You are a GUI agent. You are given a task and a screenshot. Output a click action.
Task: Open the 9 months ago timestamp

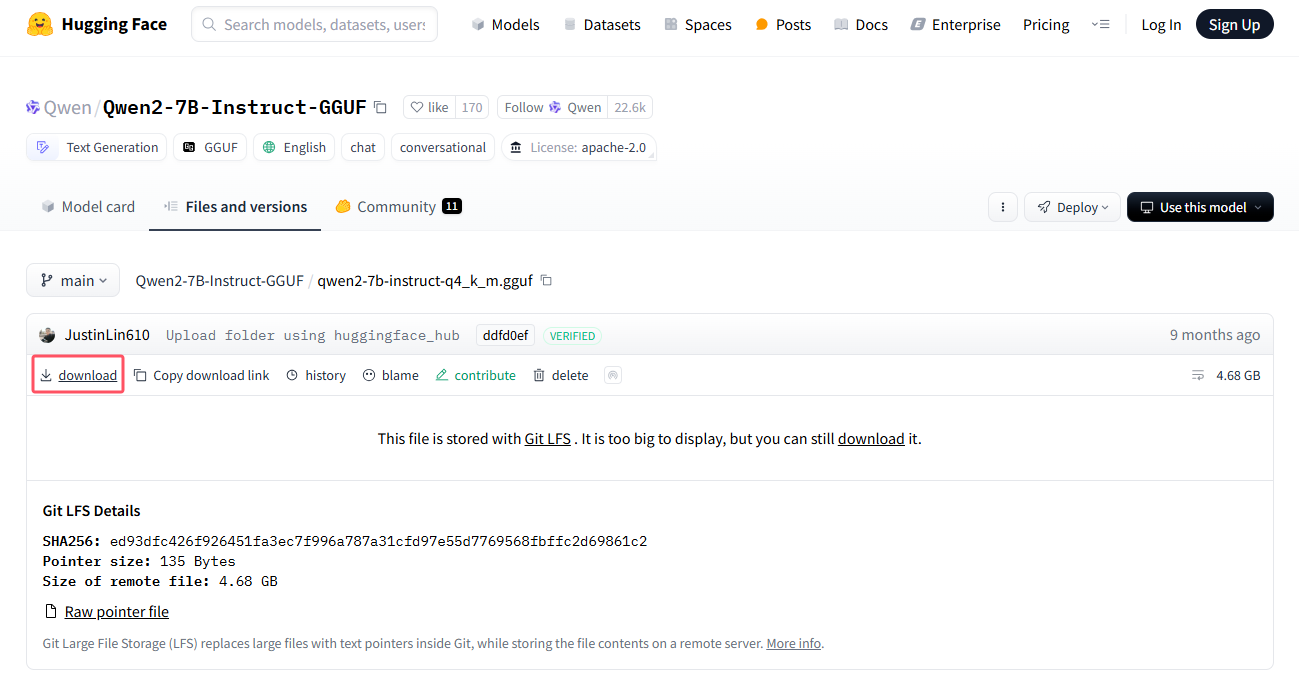(1215, 335)
